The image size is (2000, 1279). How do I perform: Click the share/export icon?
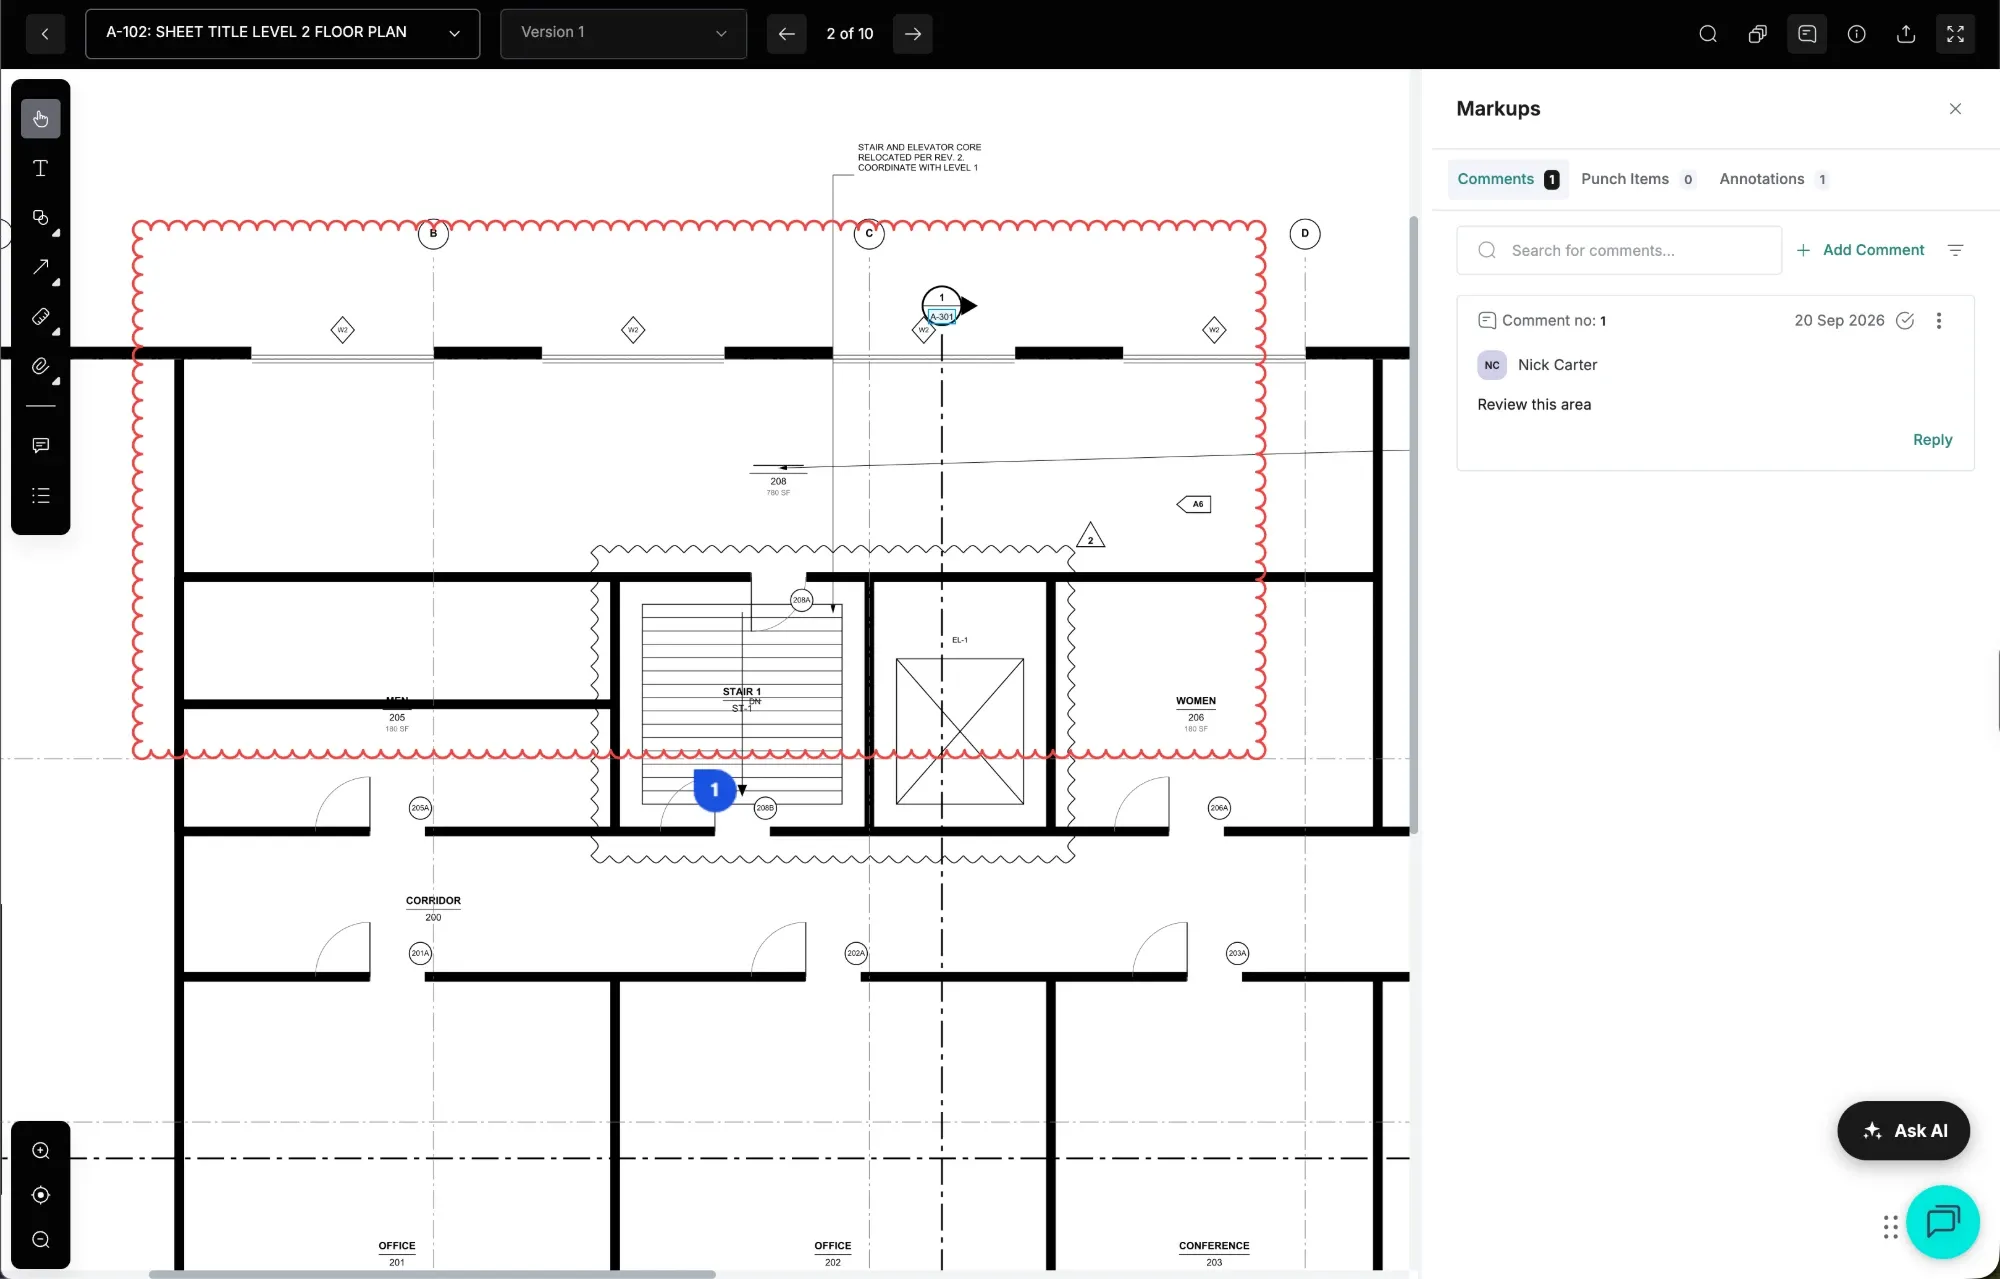[x=1906, y=34]
